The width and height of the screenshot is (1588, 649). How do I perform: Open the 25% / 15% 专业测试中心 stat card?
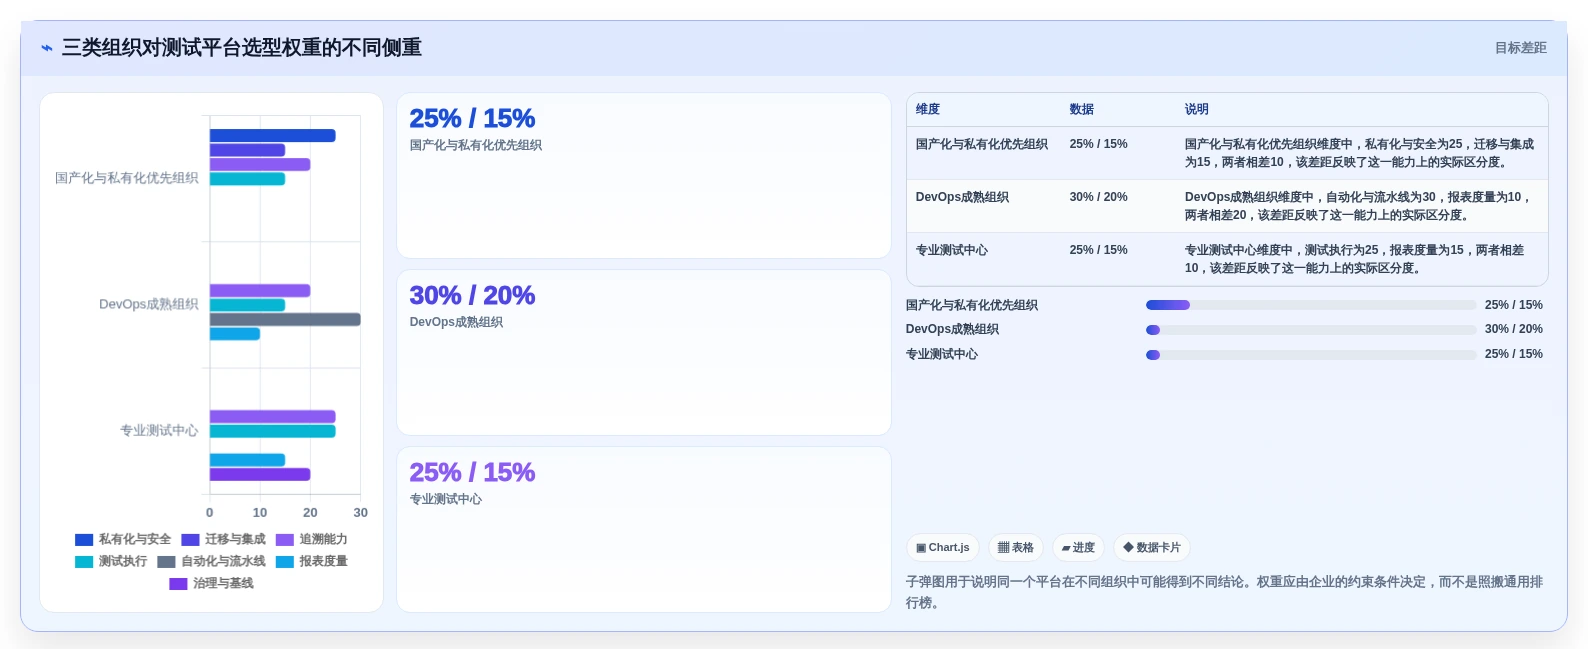pyautogui.click(x=643, y=529)
